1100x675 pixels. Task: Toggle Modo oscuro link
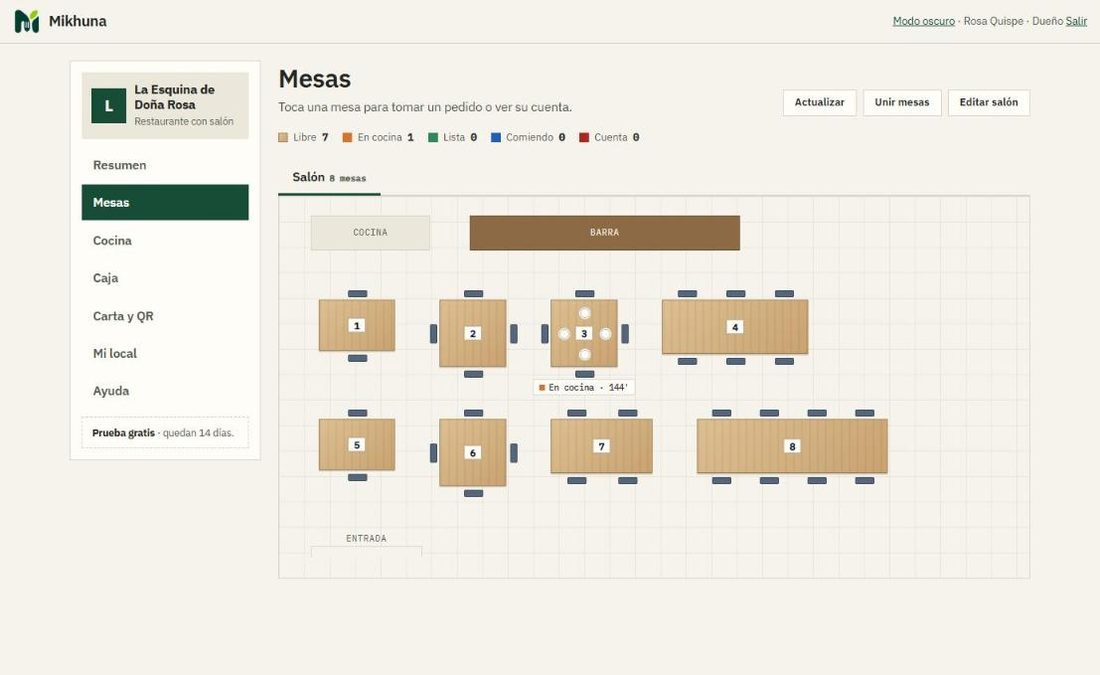923,21
